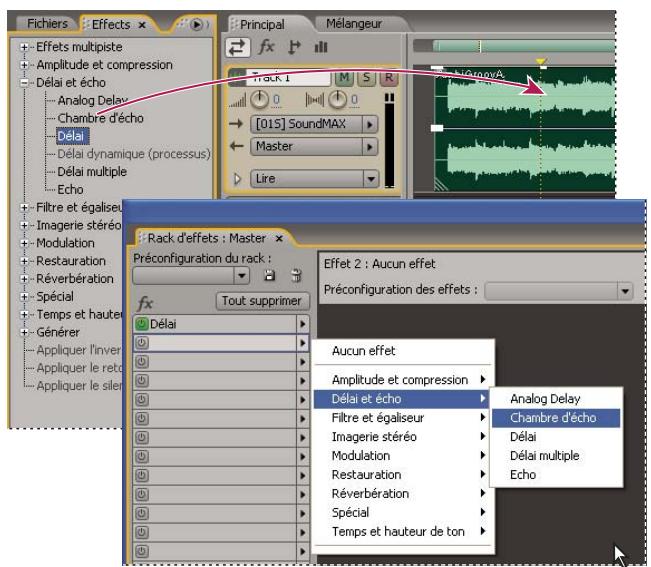
Task: Open Imagerie stéréo submenu
Action: [x=403, y=437]
